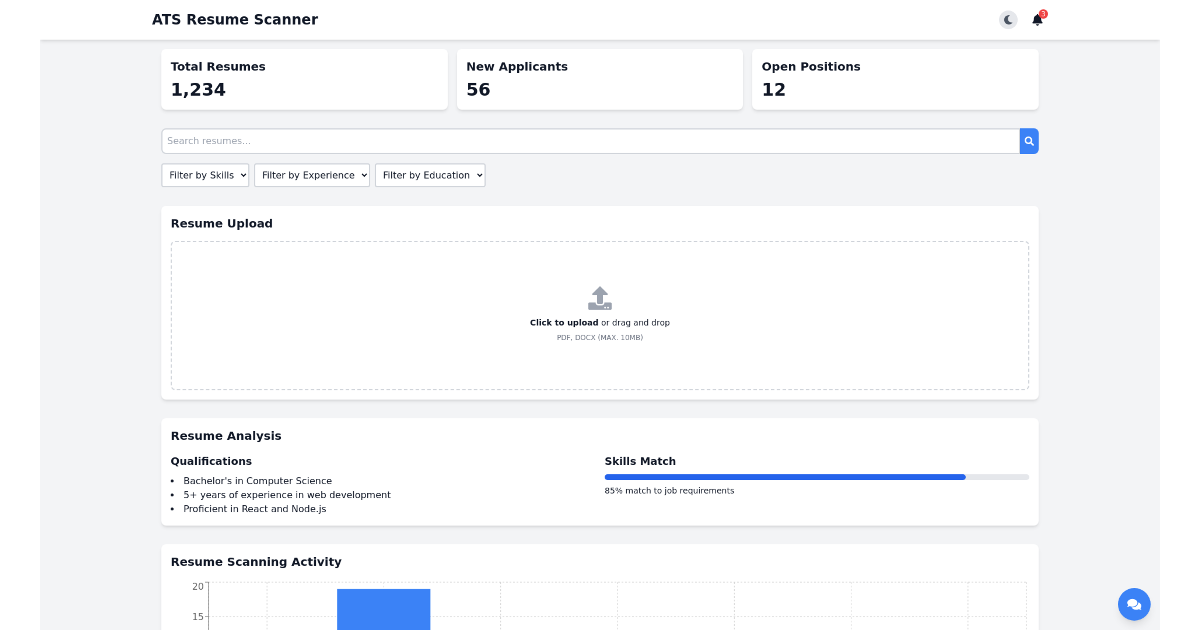Open the Filter by Skills dropdown

[x=205, y=175]
